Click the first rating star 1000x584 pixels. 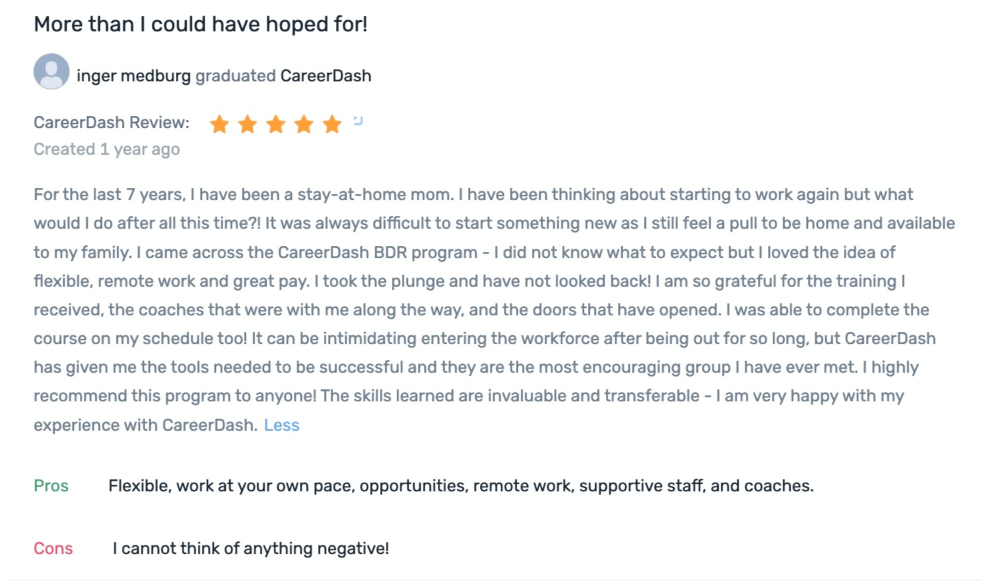pyautogui.click(x=220, y=124)
